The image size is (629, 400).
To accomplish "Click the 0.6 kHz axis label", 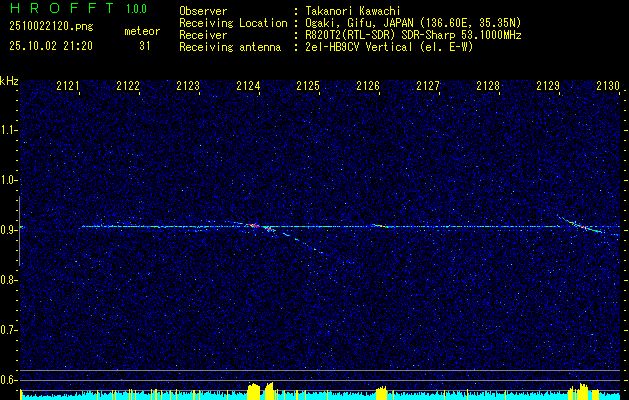I will click(x=9, y=380).
